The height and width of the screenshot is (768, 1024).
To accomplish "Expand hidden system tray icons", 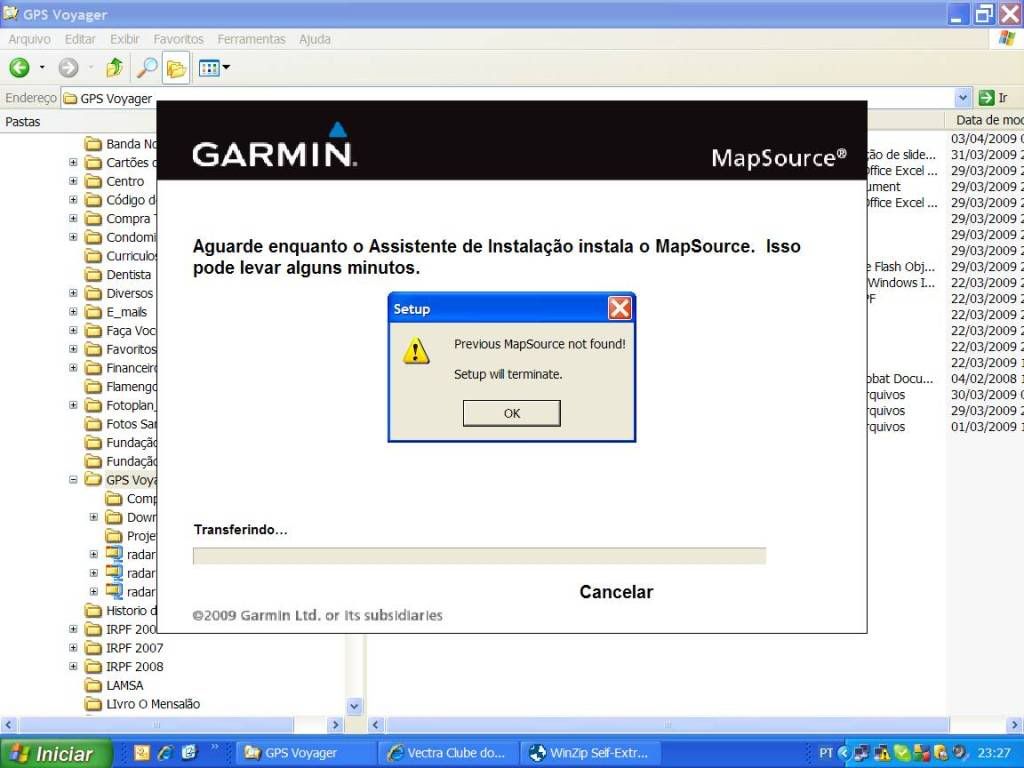I will pos(843,753).
